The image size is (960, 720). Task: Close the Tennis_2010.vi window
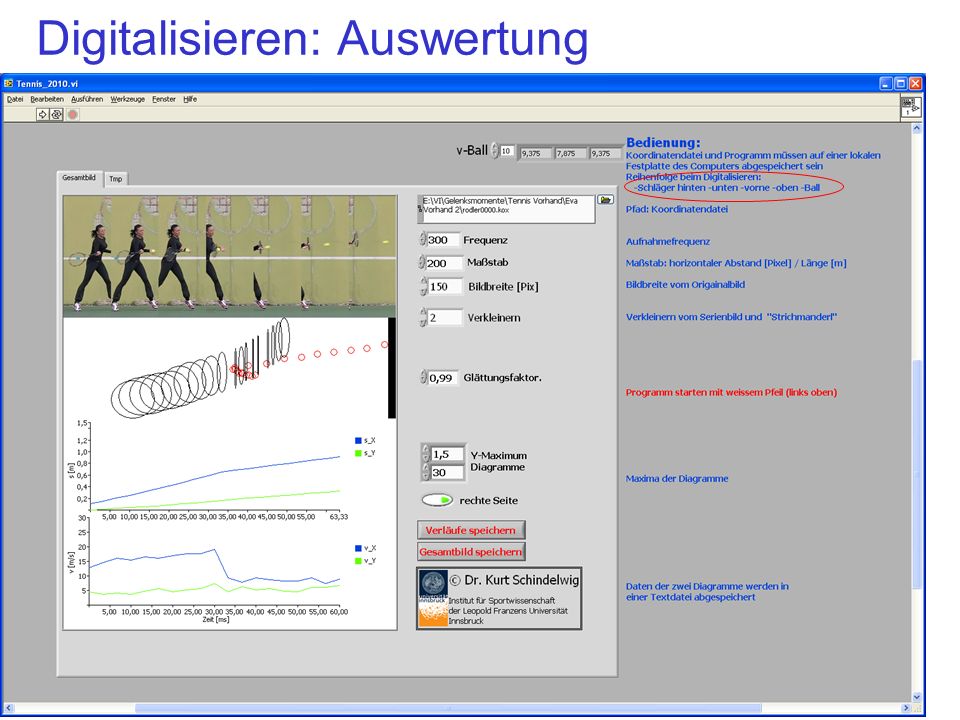915,84
